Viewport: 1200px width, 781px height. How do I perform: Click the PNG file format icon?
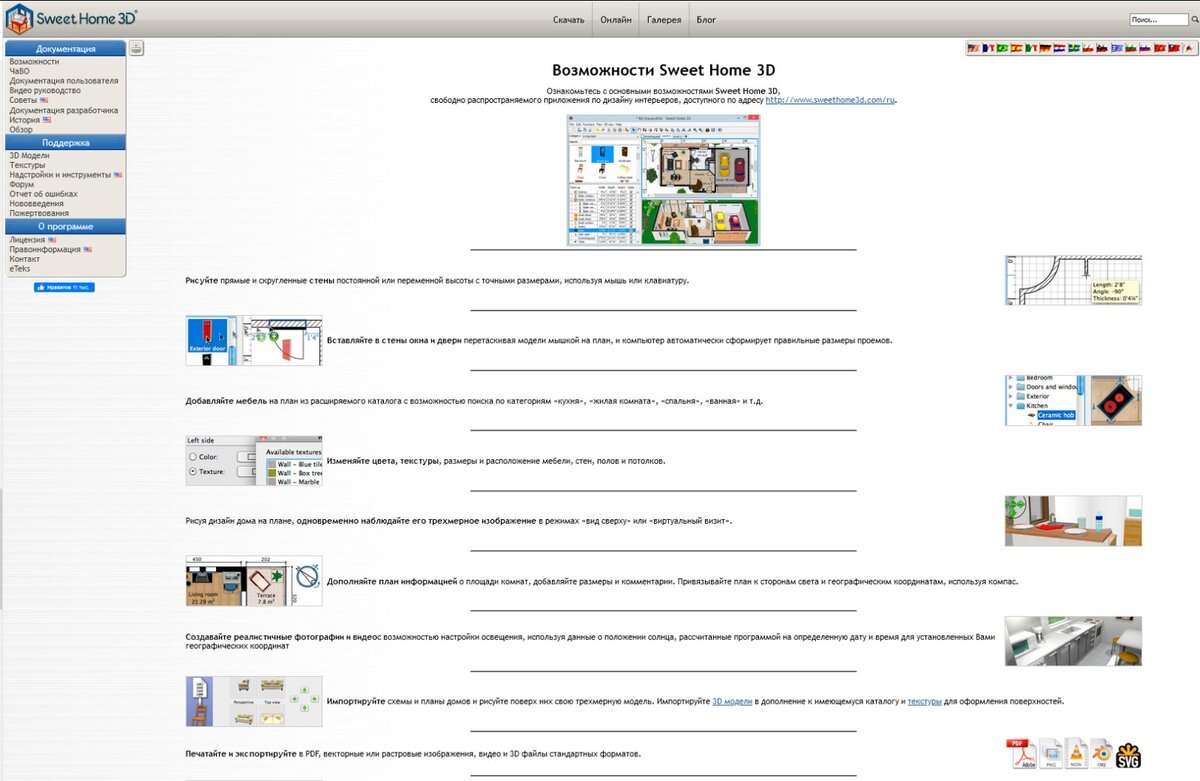click(x=1050, y=754)
